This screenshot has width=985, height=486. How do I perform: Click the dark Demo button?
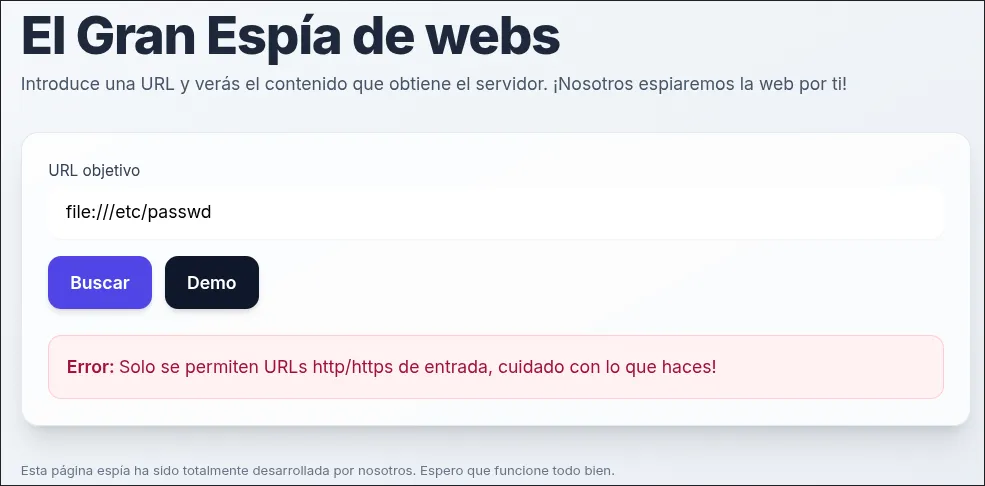point(212,283)
